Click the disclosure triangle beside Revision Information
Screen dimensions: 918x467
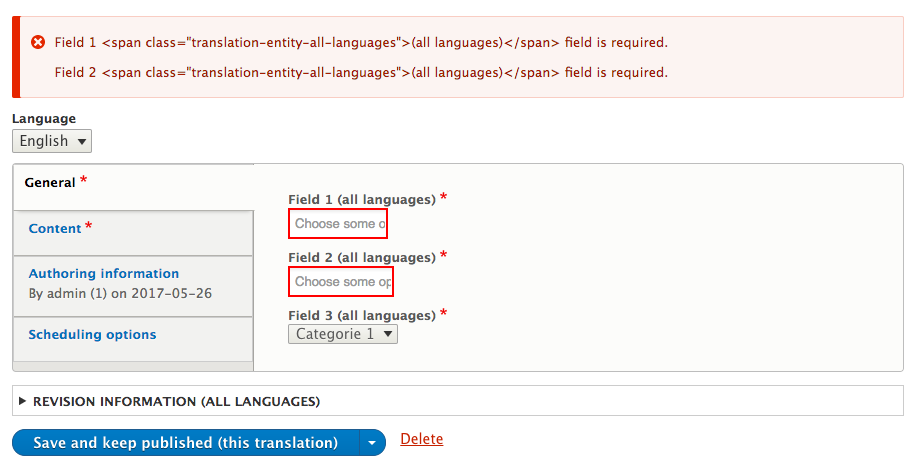(x=23, y=401)
